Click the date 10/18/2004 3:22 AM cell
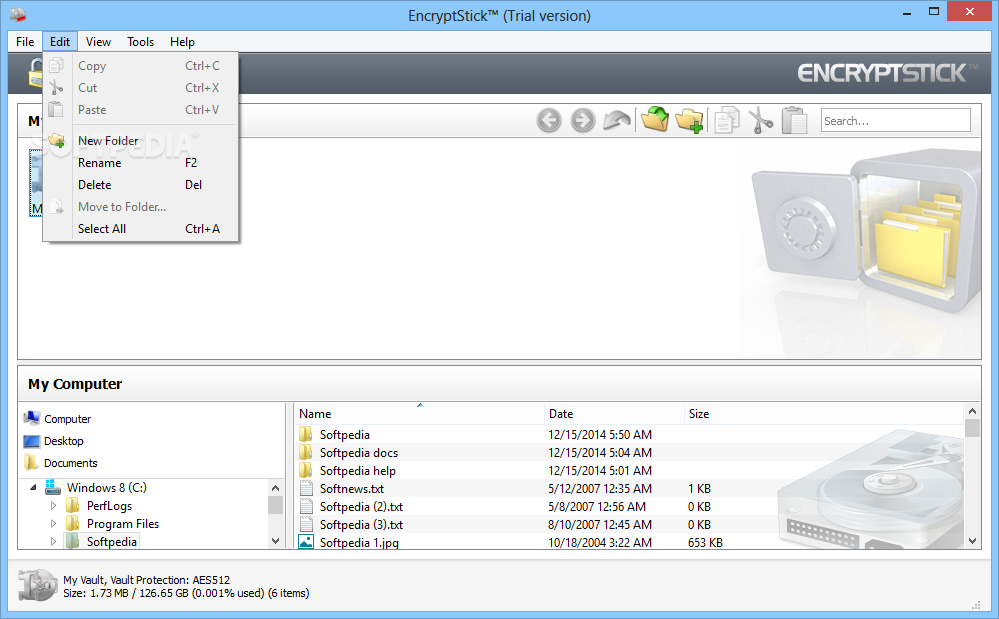Viewport: 999px width, 619px height. [x=600, y=543]
